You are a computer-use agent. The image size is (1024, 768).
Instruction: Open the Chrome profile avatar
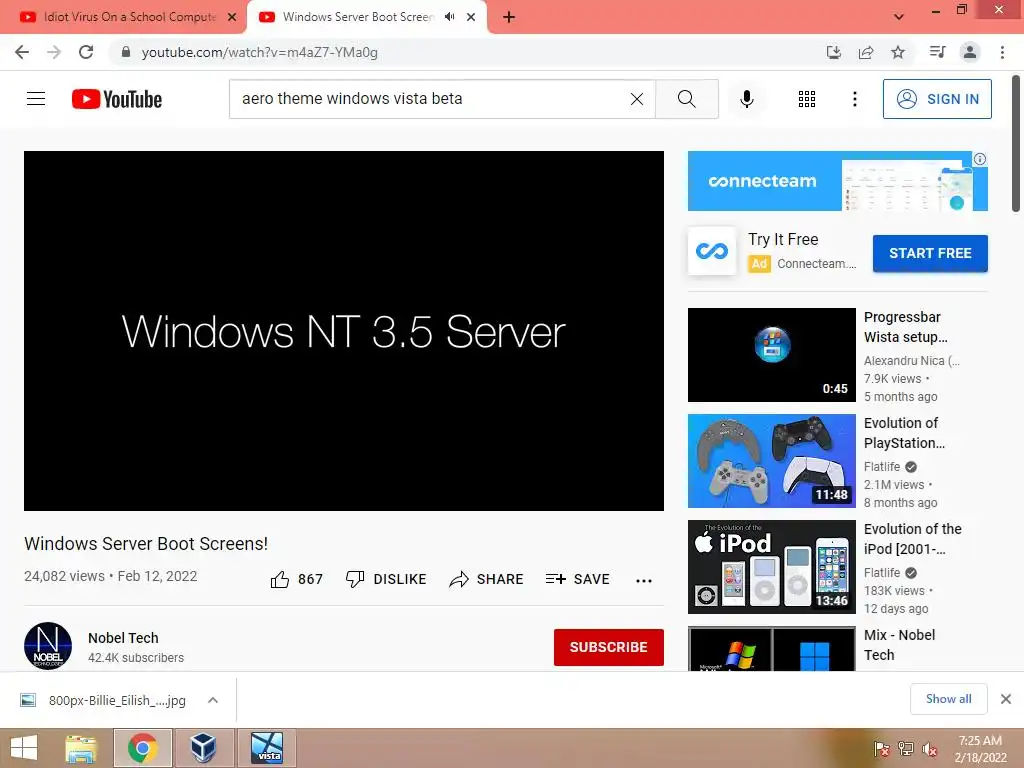(x=970, y=52)
